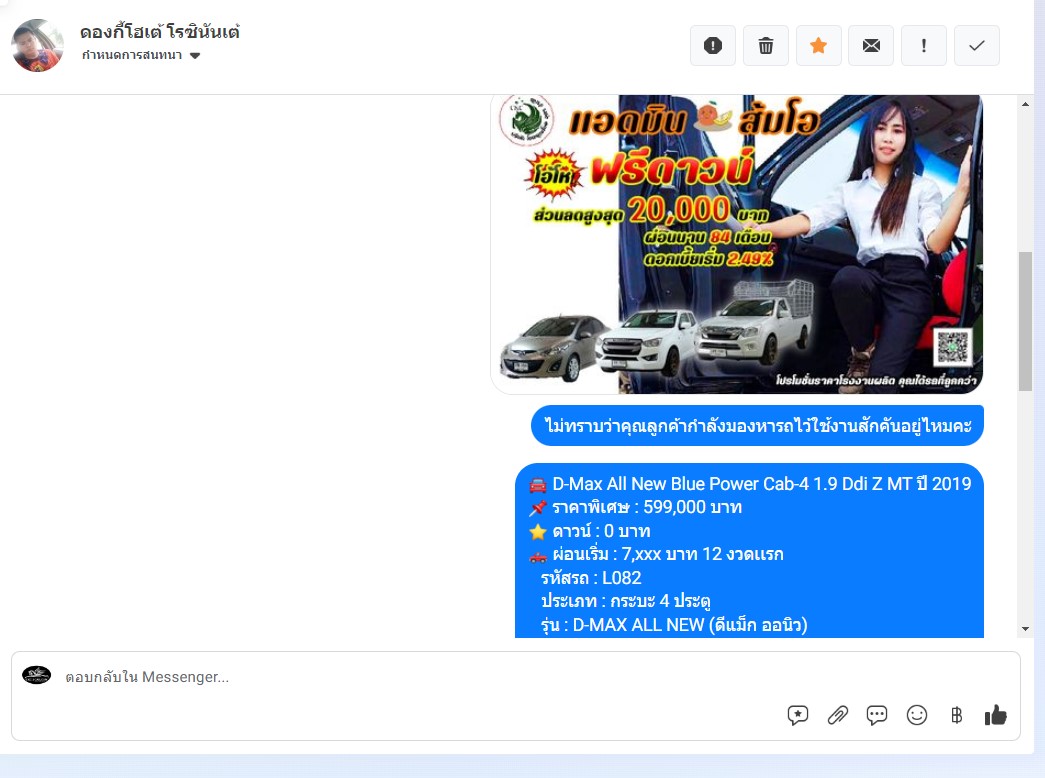Click the exclamation priority icon
Viewport: 1045px width, 778px height.
[924, 45]
